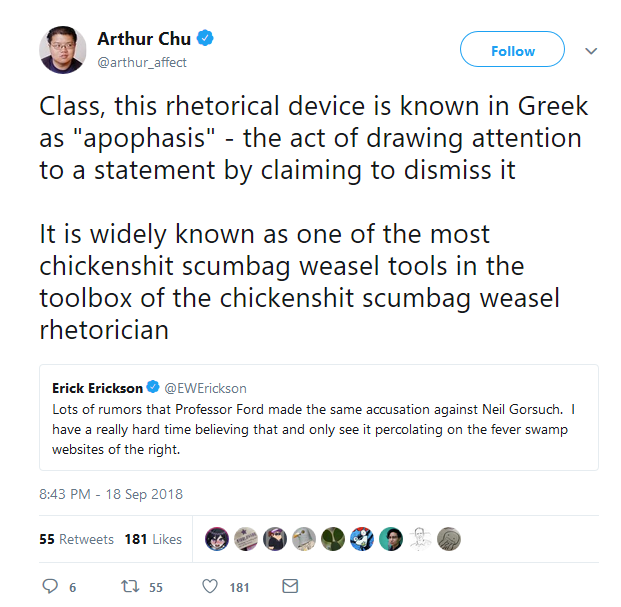The height and width of the screenshot is (607, 621).
Task: Click the reply speech bubble icon
Action: 50,586
